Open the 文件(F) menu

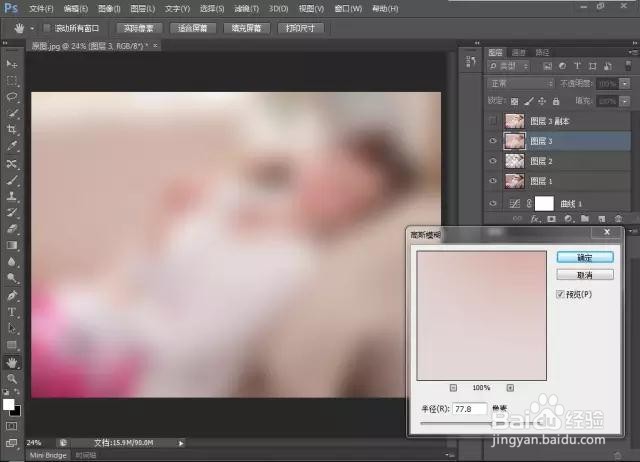coord(41,8)
